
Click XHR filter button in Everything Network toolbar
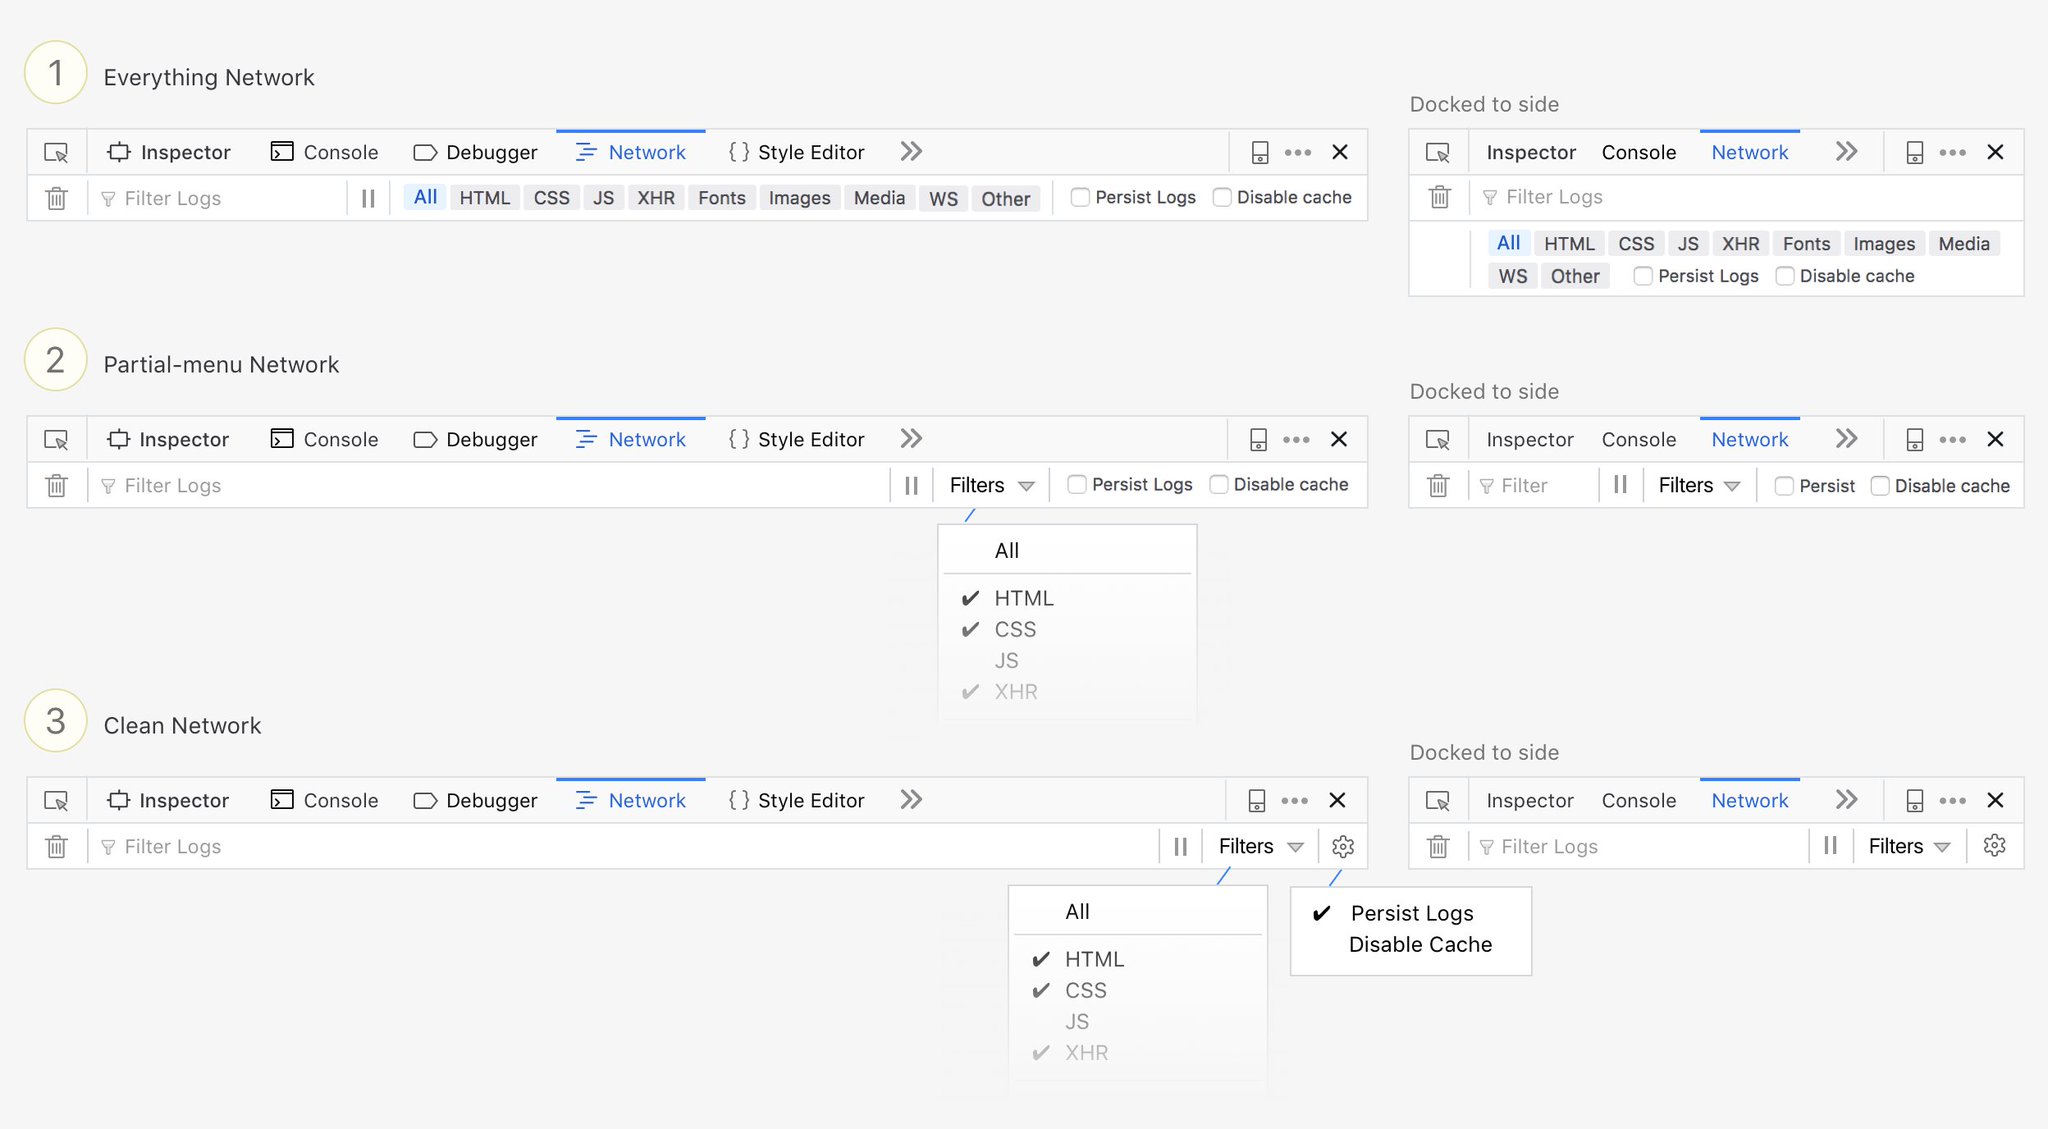point(656,198)
